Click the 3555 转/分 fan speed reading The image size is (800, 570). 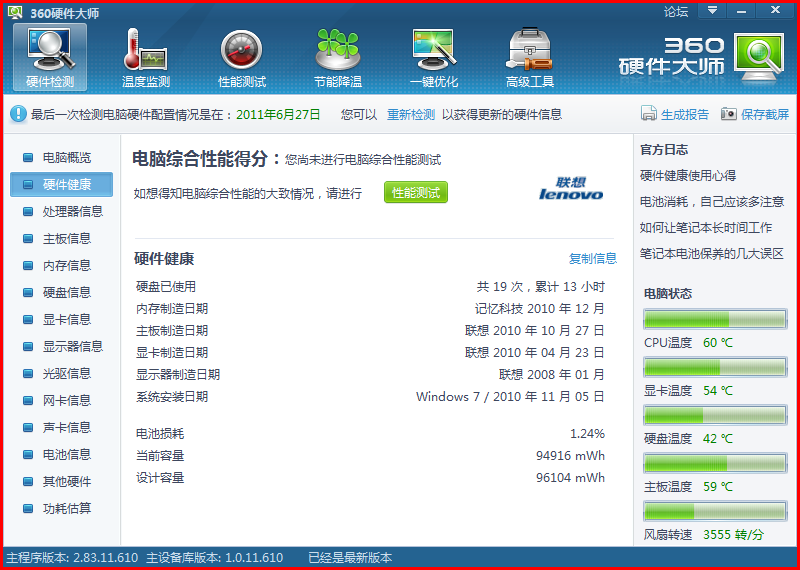[x=734, y=535]
